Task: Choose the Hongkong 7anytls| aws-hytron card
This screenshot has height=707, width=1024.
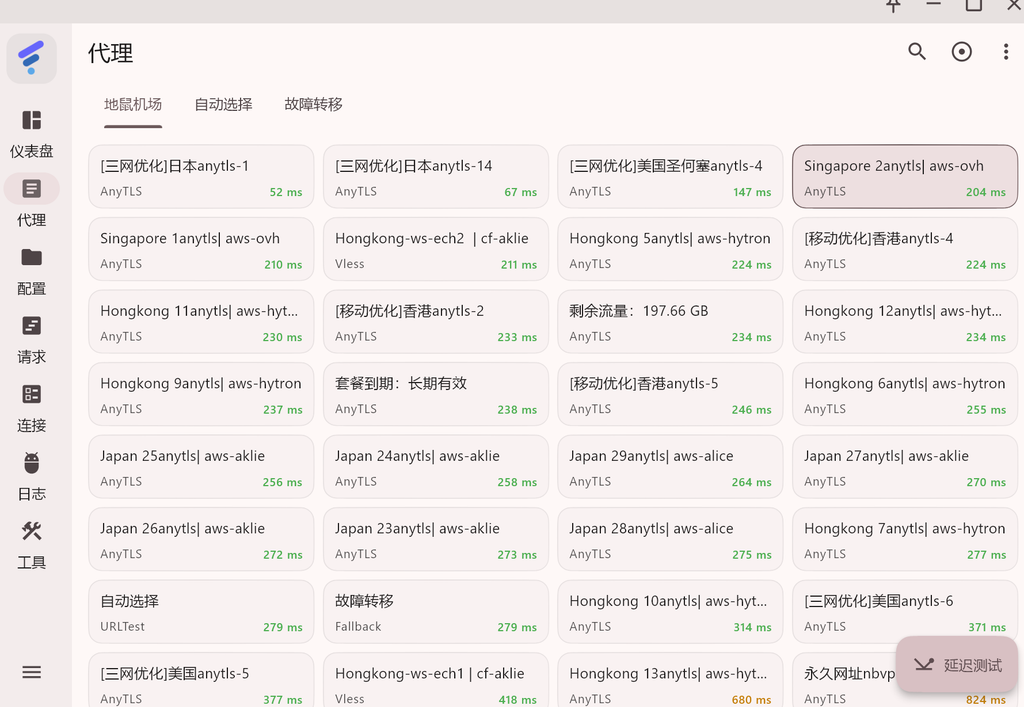Action: click(904, 539)
